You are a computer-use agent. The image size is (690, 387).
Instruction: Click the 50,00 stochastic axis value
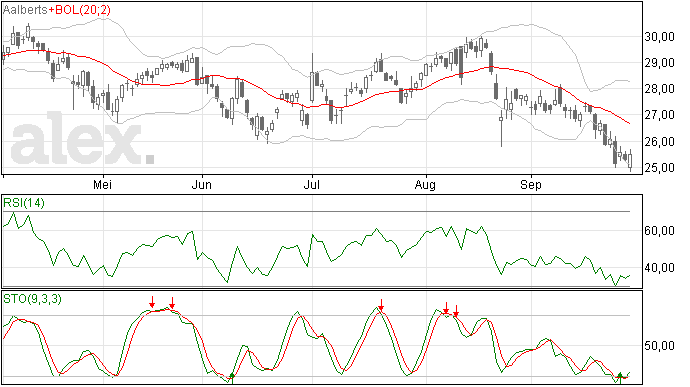tap(660, 346)
